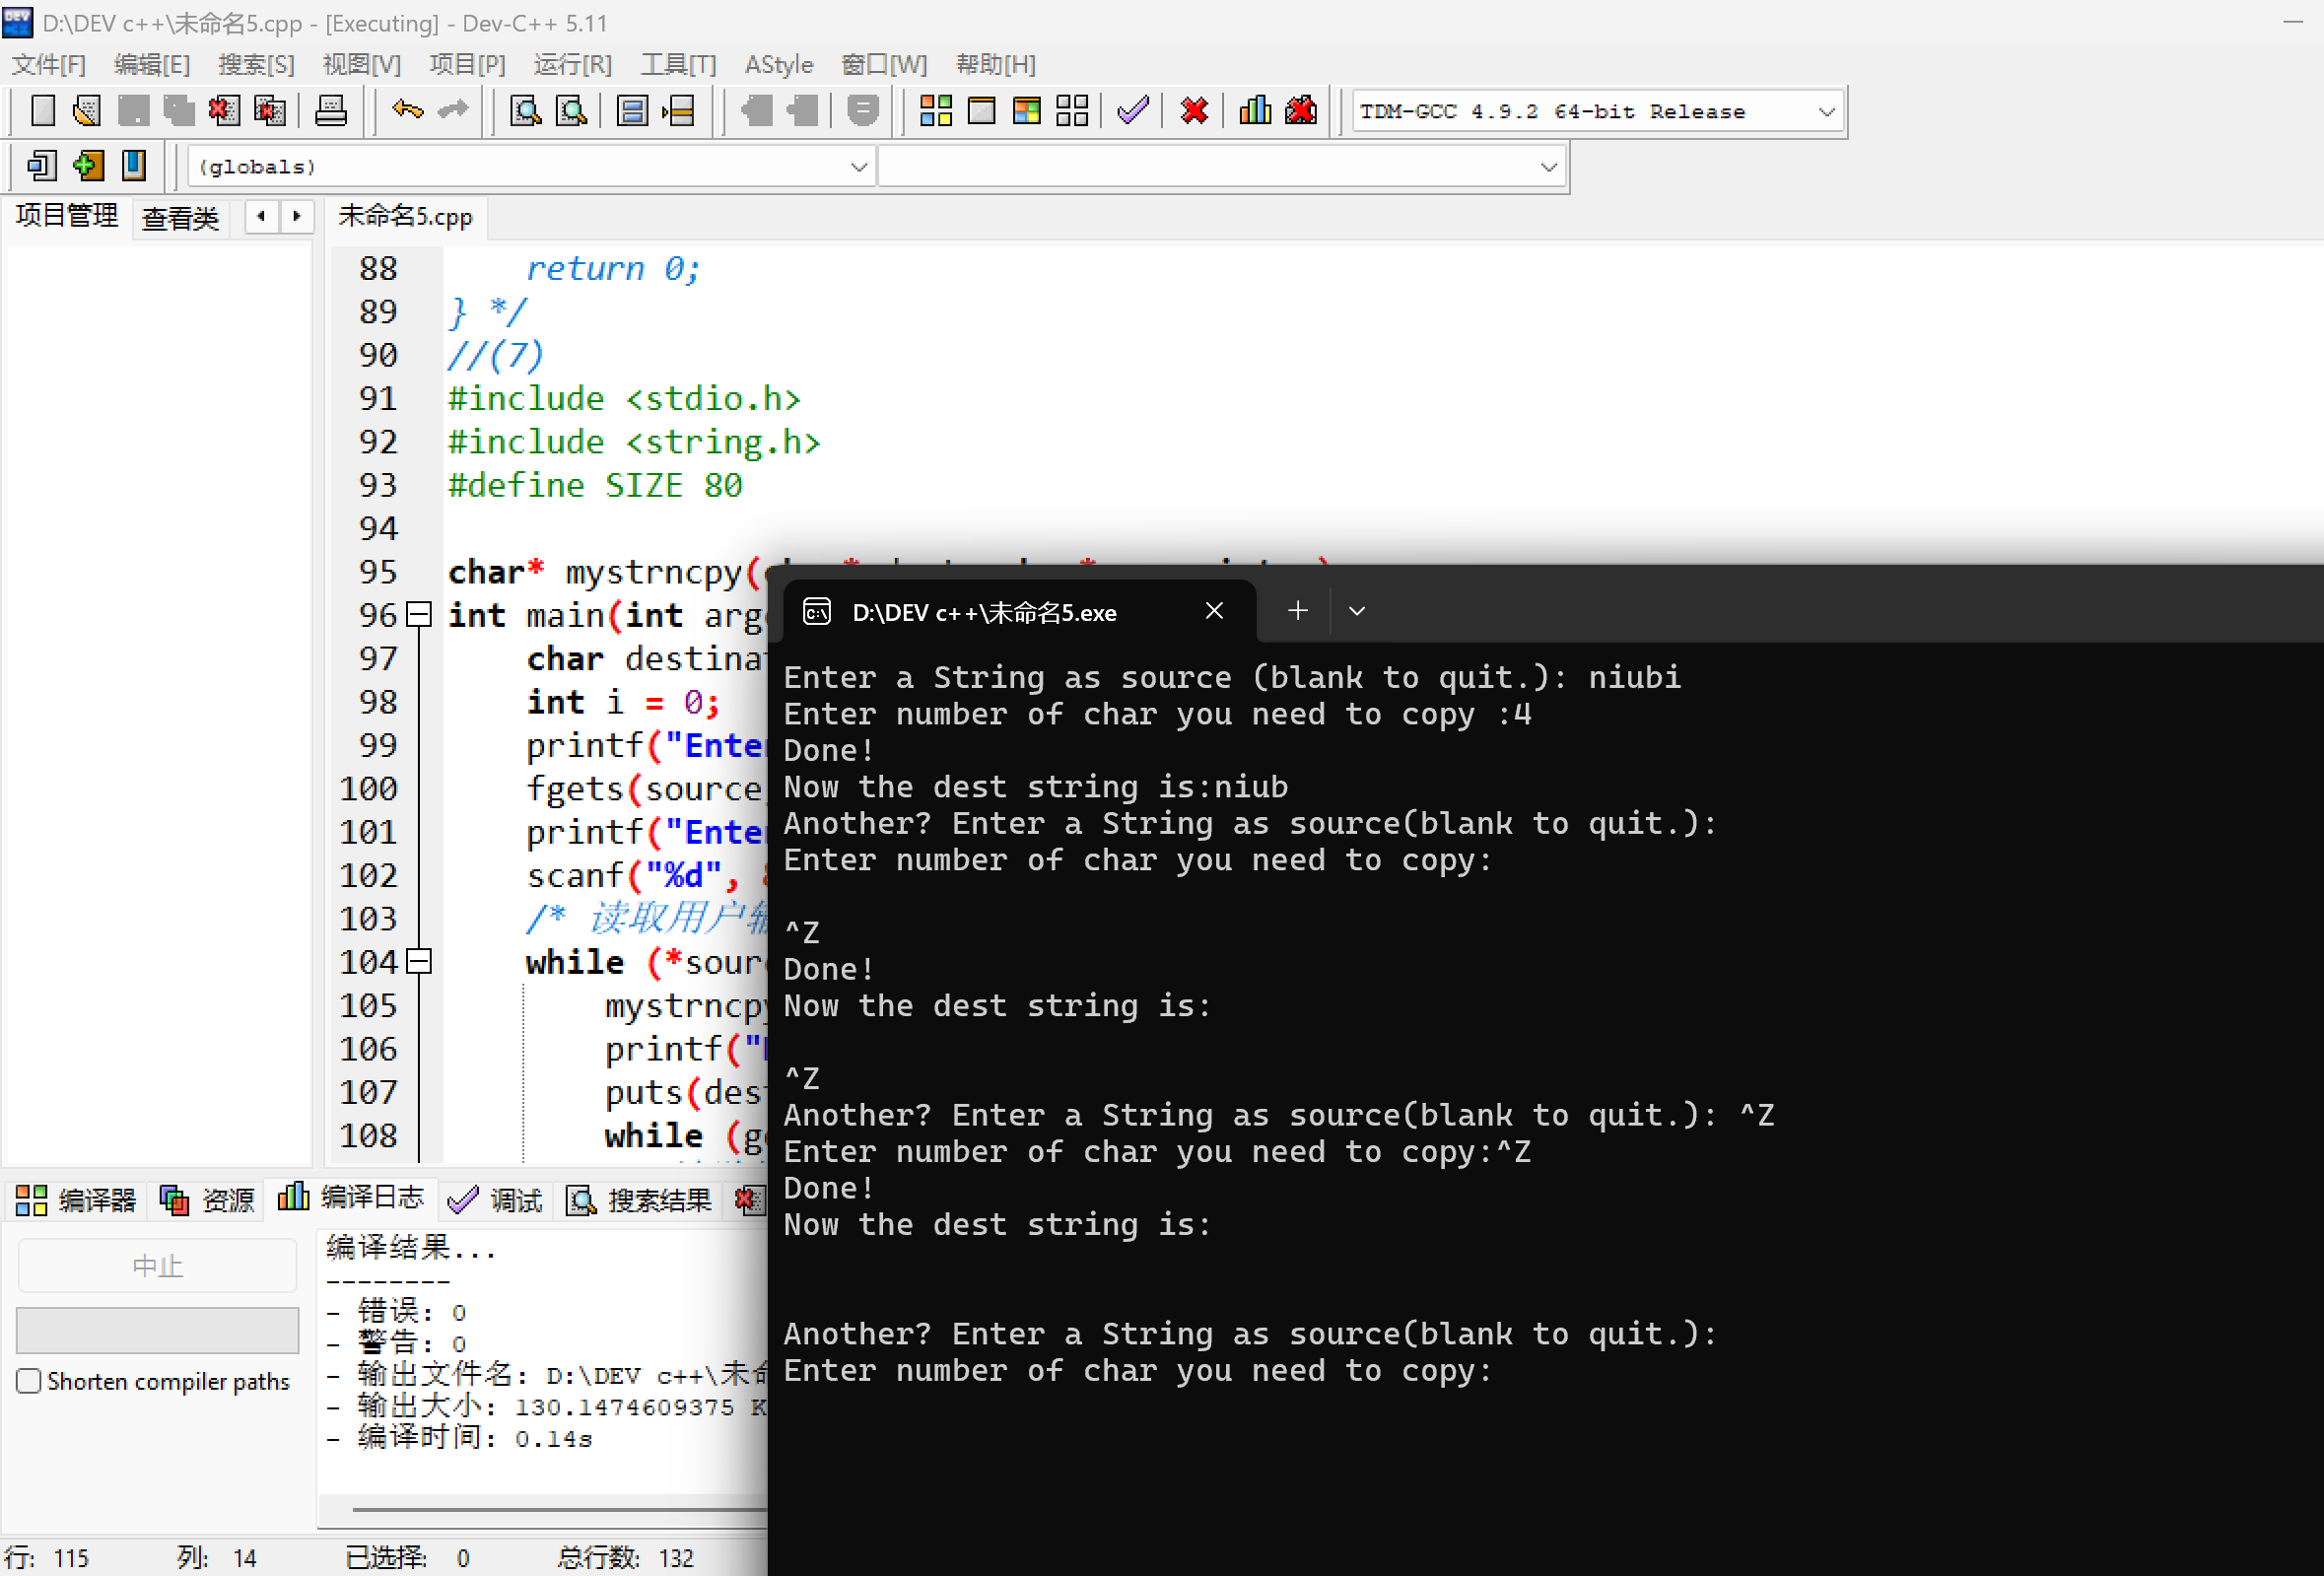Viewport: 2324px width, 1576px height.
Task: Collapse the while loop fold at line 104
Action: [420, 962]
